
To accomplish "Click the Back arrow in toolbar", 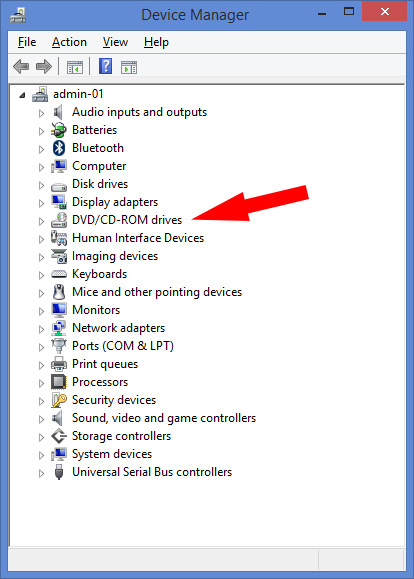I will (x=21, y=67).
